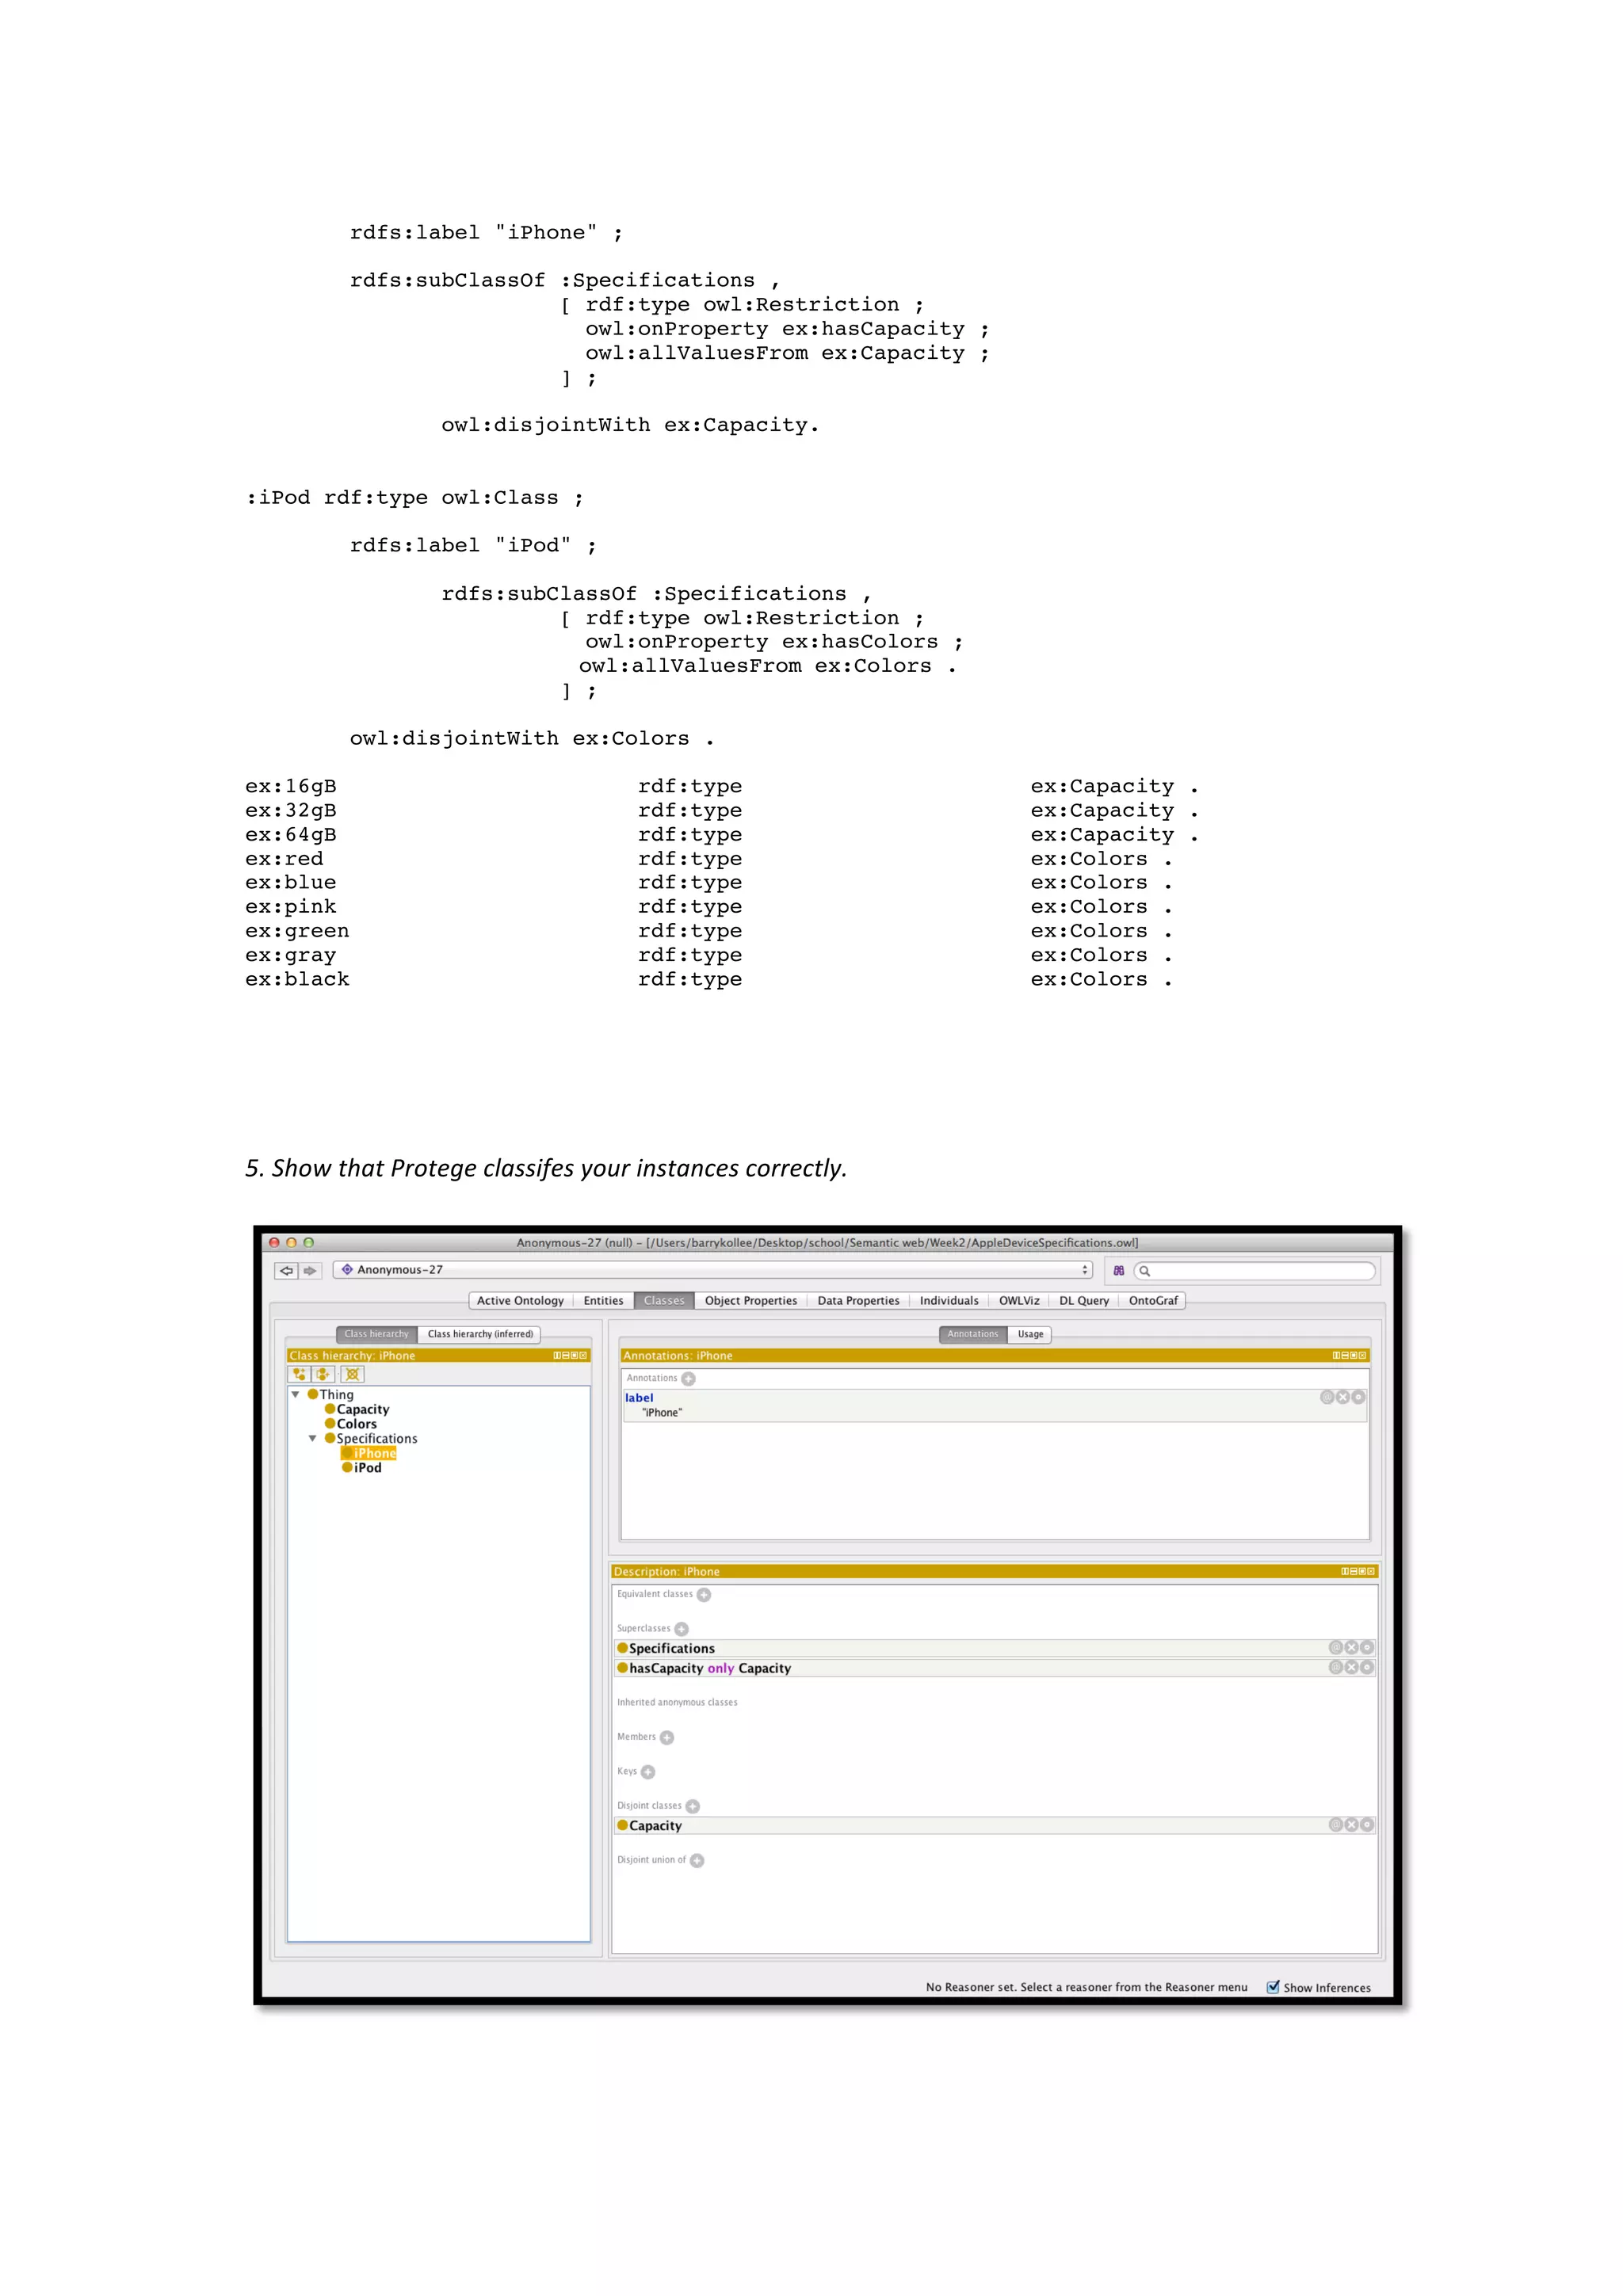This screenshot has height=2296, width=1623.
Task: Add a superclass with plus icon
Action: pos(681,1629)
